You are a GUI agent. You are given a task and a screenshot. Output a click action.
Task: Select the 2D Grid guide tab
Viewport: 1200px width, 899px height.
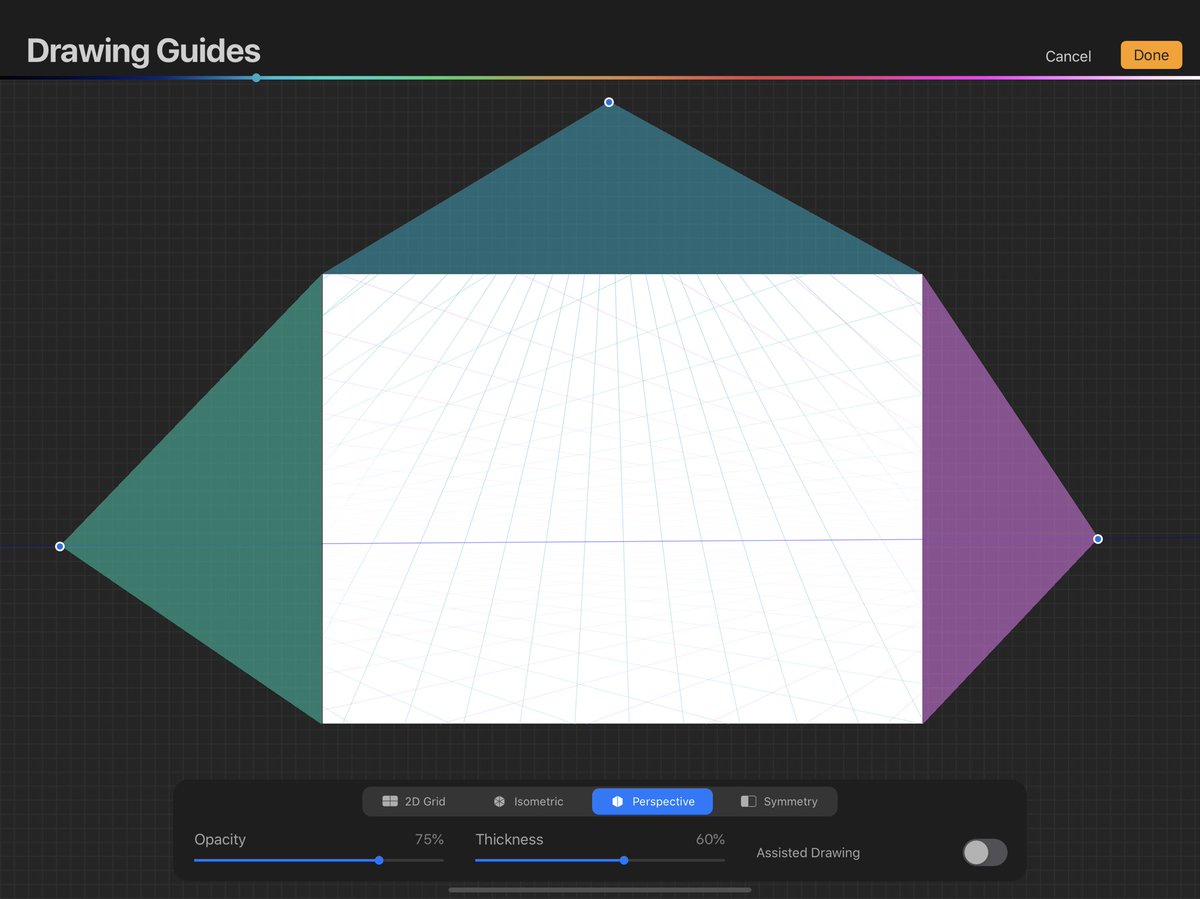414,802
